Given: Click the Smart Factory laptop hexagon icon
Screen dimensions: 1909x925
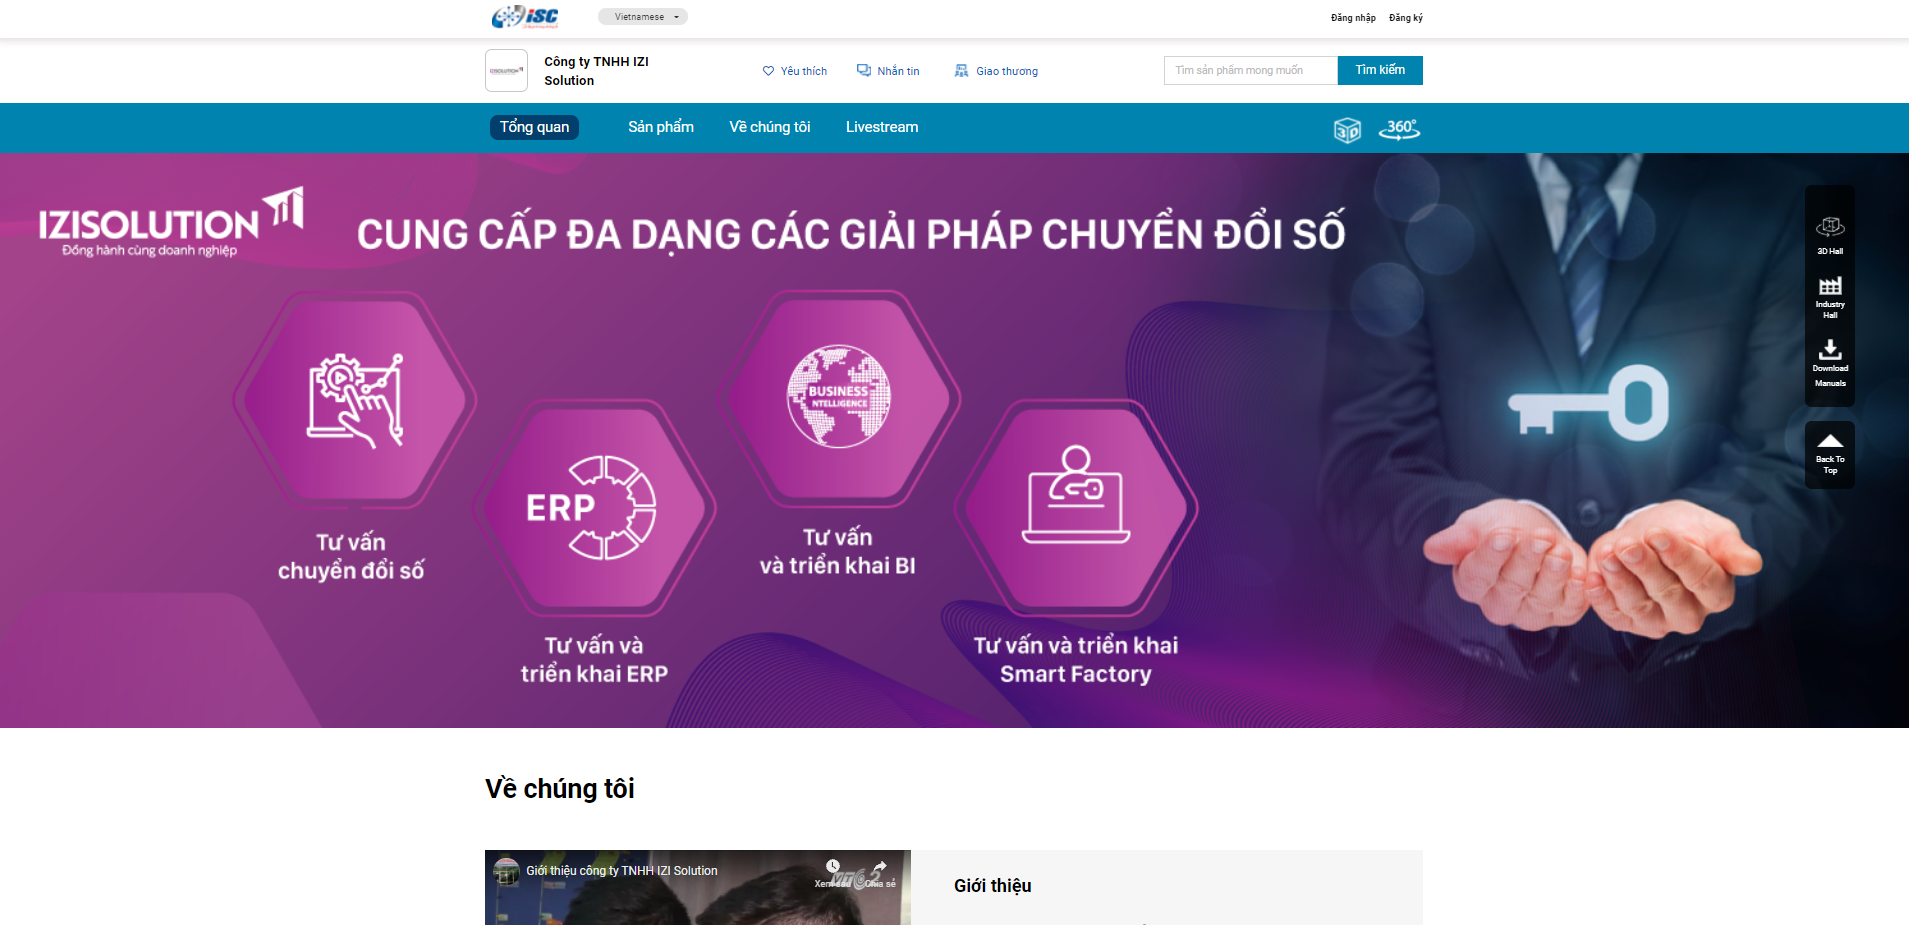Looking at the screenshot, I should pos(1076,508).
